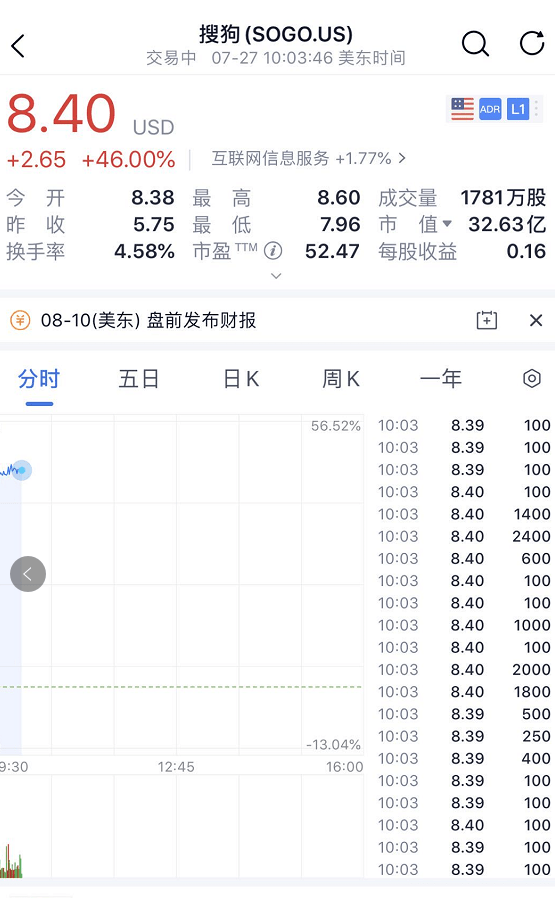Viewport: 555px width, 898px height.
Task: Dismiss the earnings report notice
Action: pyautogui.click(x=536, y=320)
